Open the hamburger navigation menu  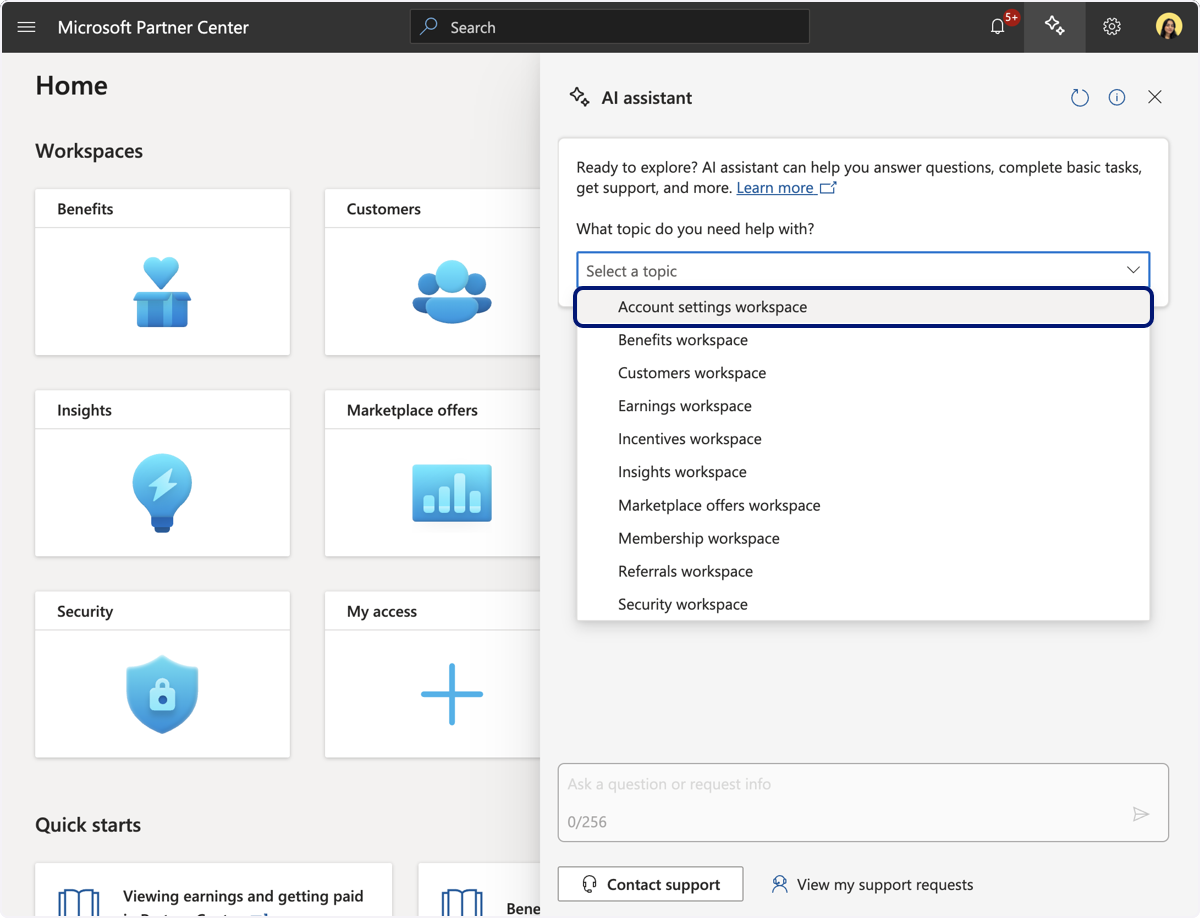pos(27,27)
